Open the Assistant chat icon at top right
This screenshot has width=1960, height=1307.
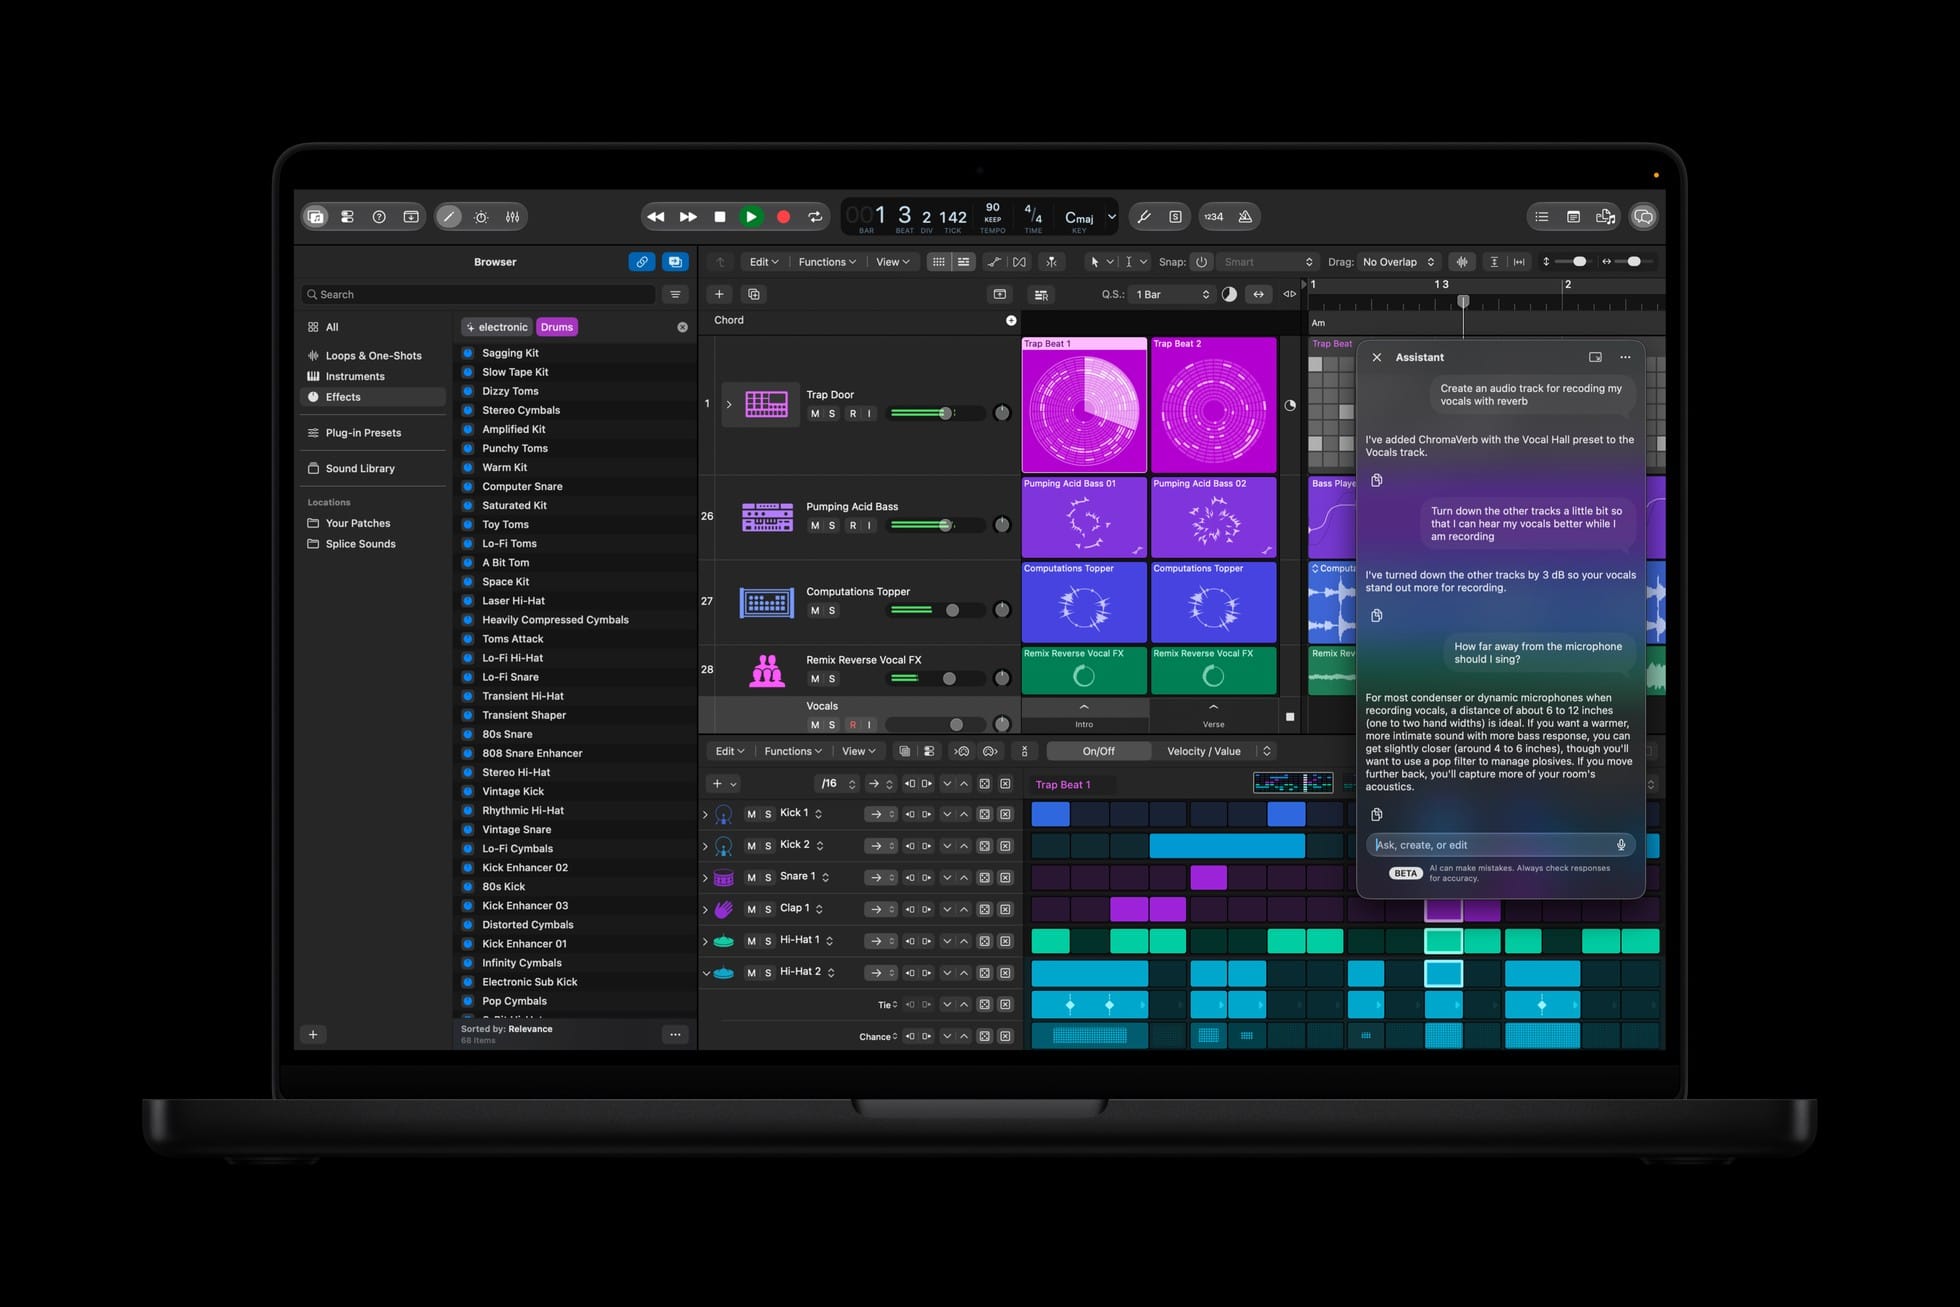(x=1643, y=217)
